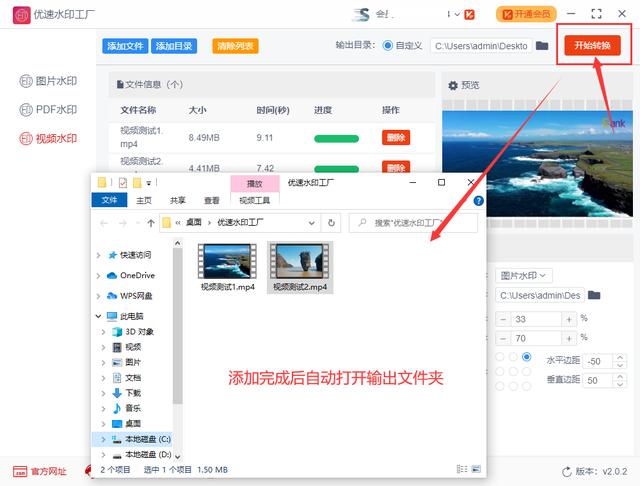The image size is (640, 486).
Task: Click the progress bar for 视频测试1.mp4
Action: (336, 139)
